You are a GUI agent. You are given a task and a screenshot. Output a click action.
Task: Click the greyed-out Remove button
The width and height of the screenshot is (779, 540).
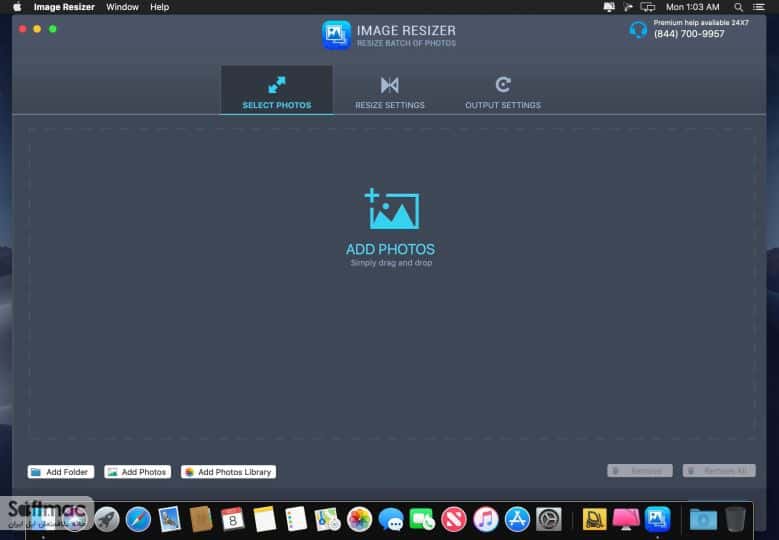pyautogui.click(x=639, y=470)
